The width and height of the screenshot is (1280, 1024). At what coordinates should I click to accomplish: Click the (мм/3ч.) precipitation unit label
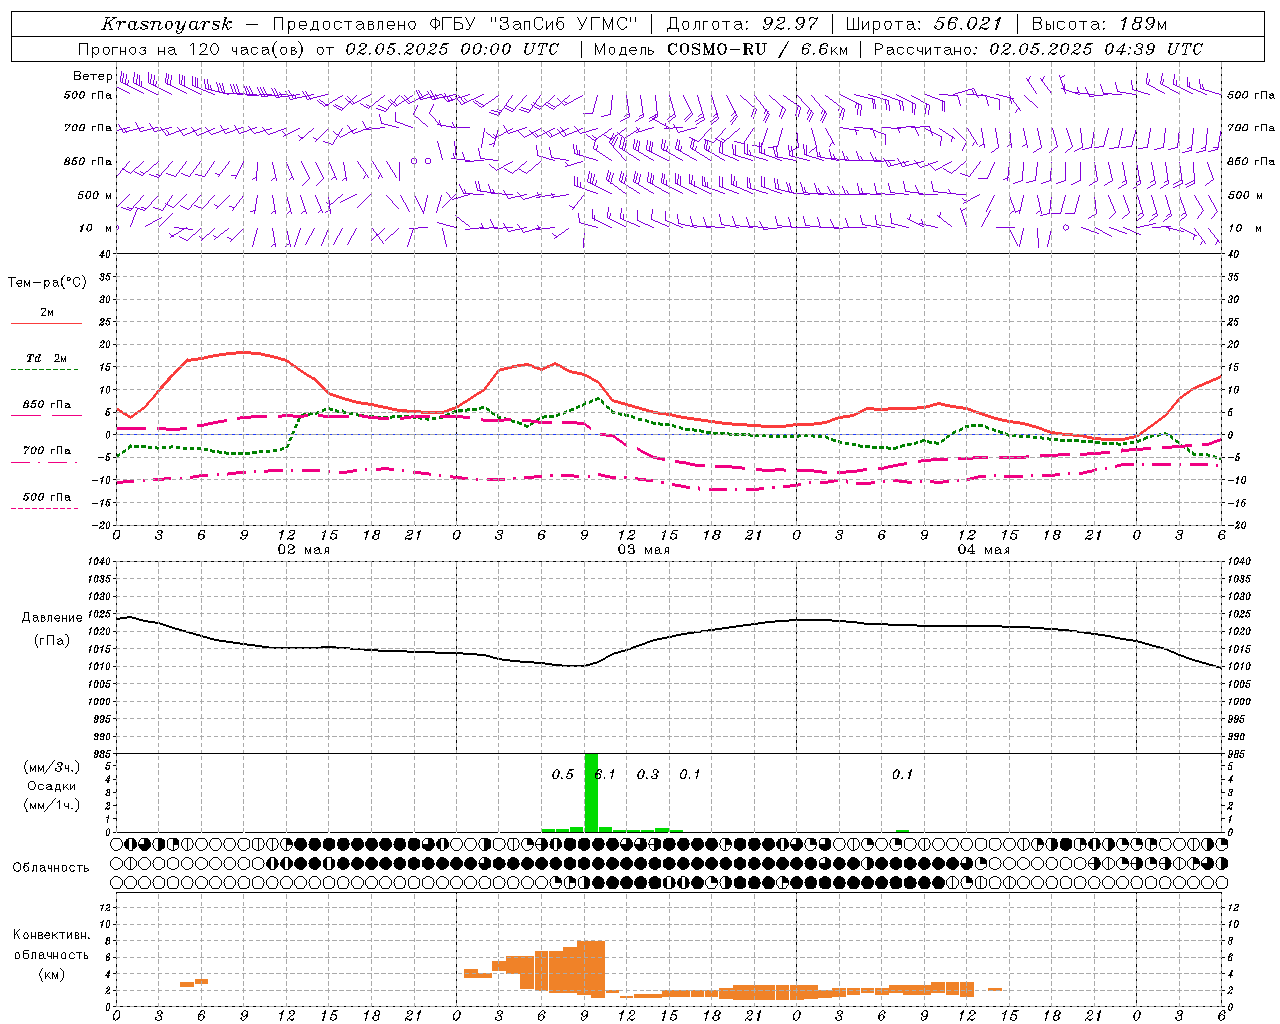51,767
